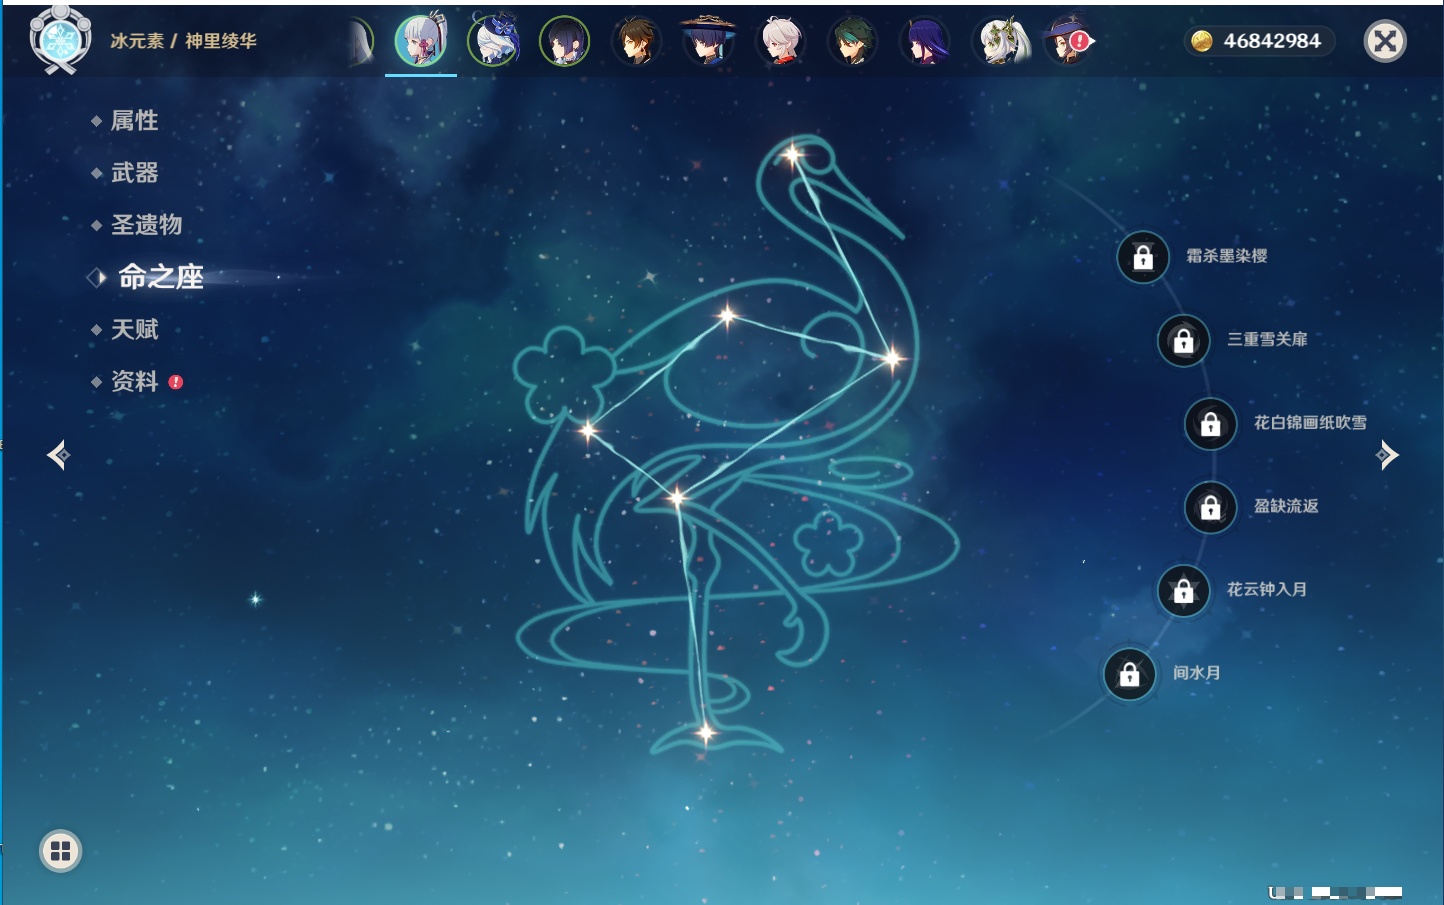The width and height of the screenshot is (1444, 905).
Task: Click the Cryo element emblem icon
Action: pyautogui.click(x=61, y=40)
